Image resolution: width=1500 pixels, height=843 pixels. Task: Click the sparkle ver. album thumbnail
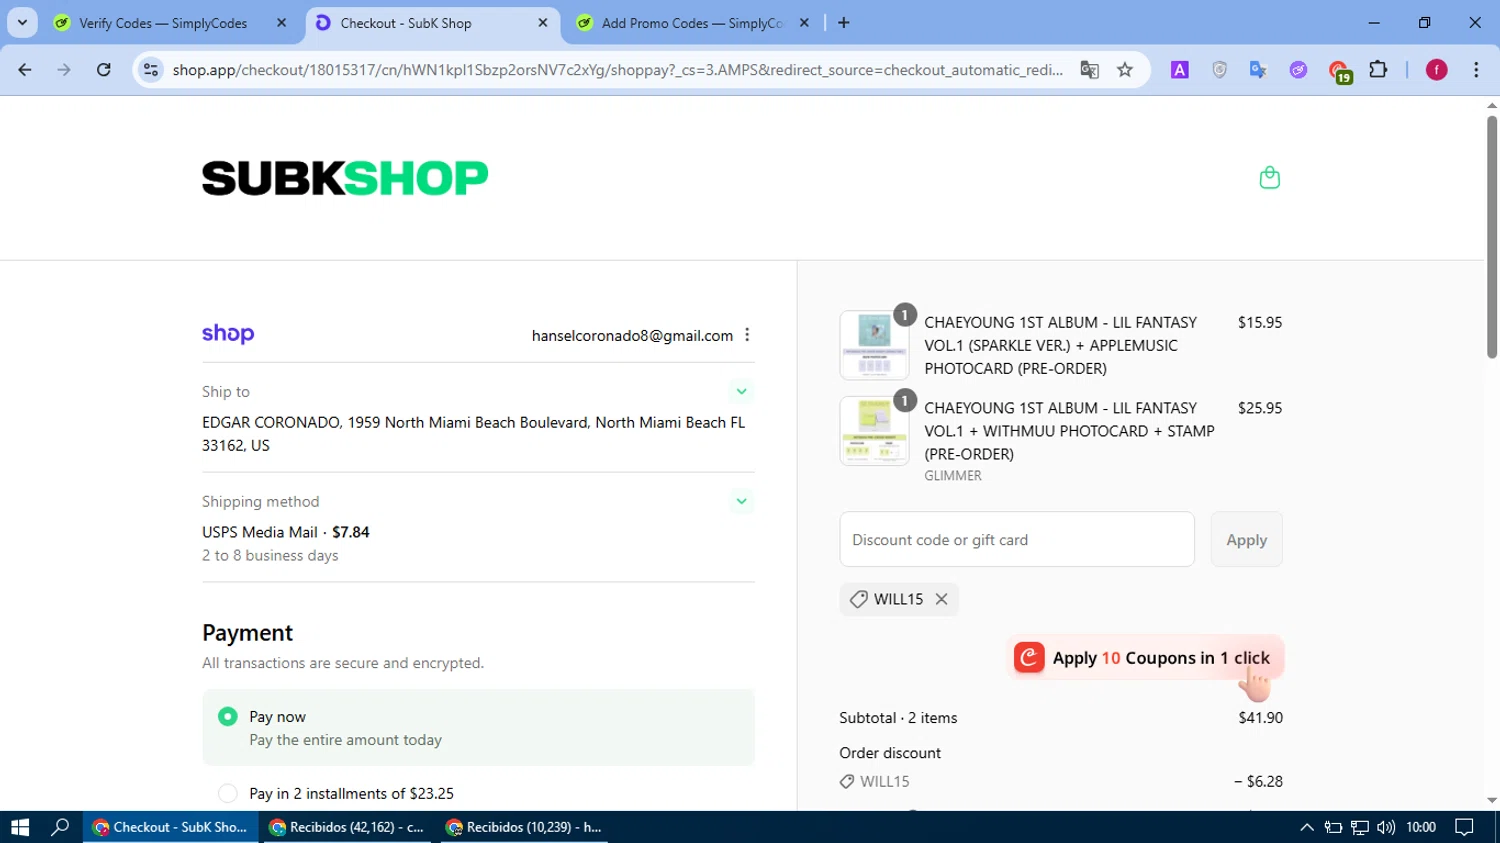pyautogui.click(x=874, y=345)
